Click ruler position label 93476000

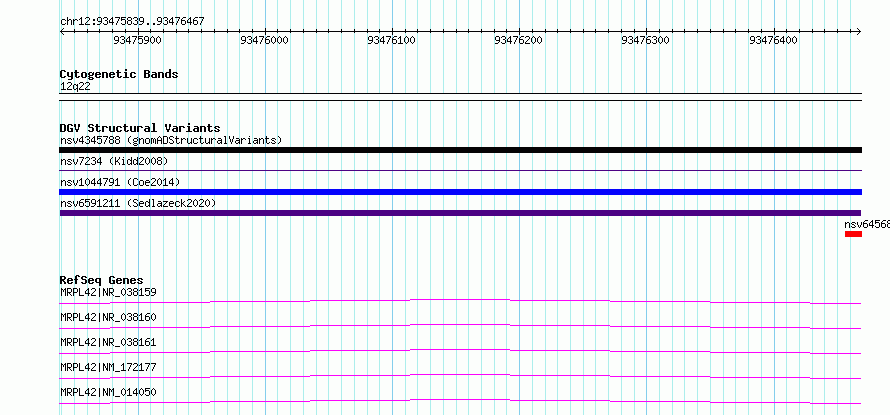tap(265, 40)
